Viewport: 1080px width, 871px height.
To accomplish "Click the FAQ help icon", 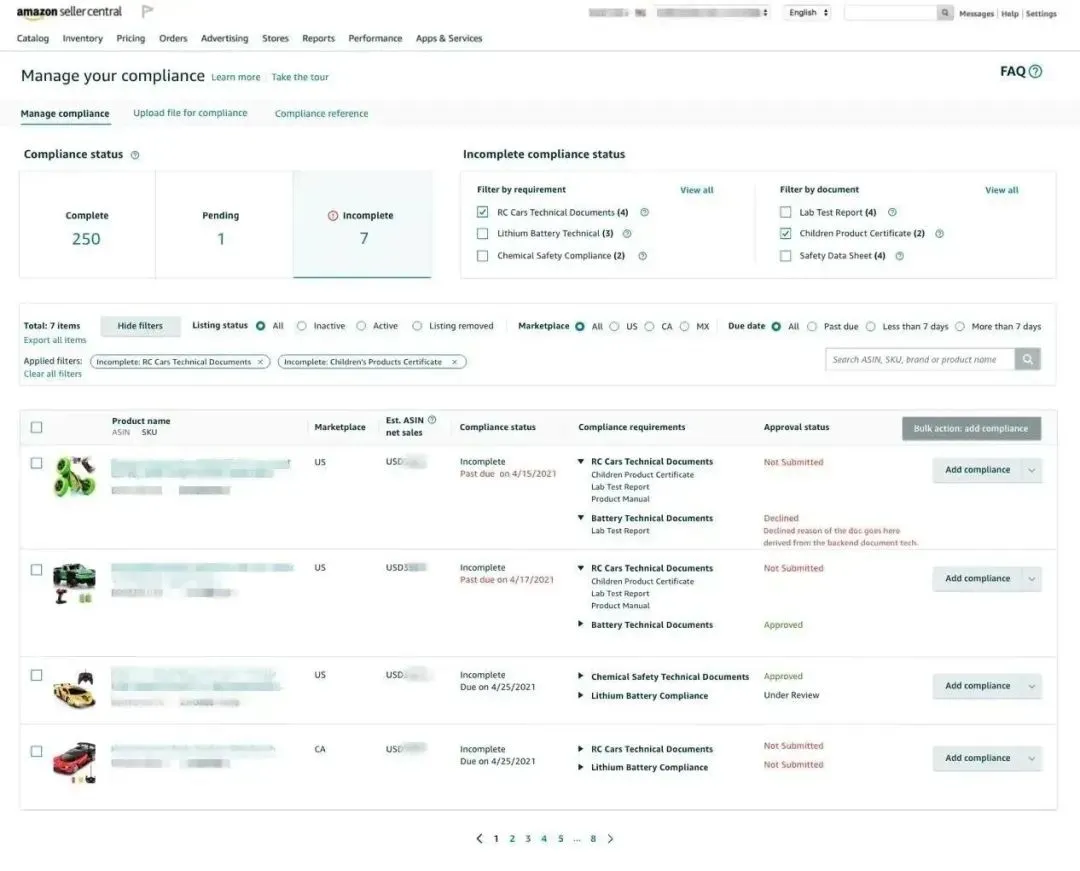I will click(1035, 71).
